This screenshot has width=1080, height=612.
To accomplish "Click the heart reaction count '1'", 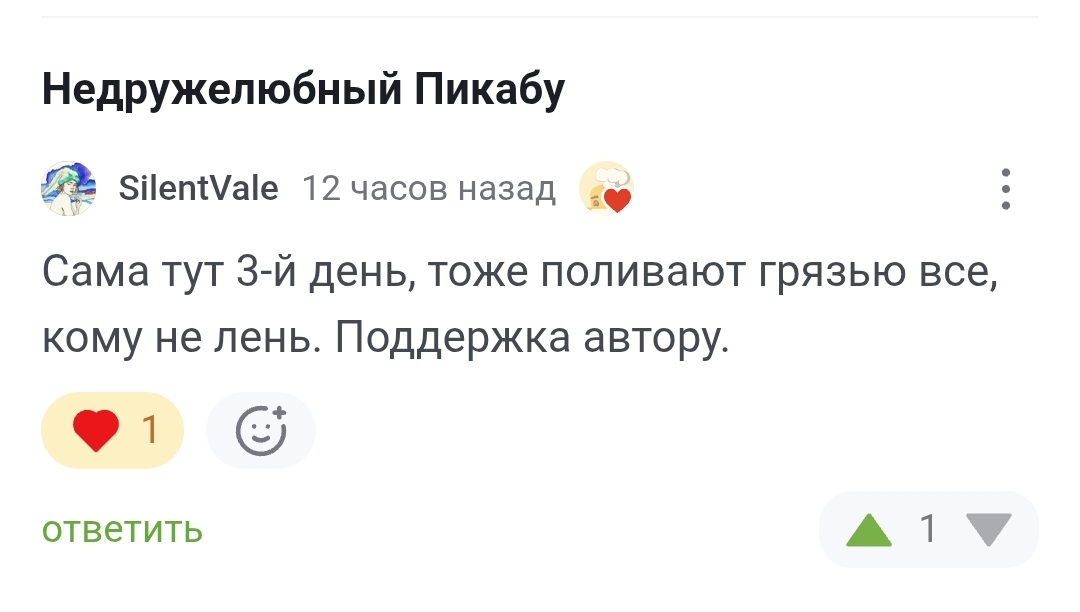I will [150, 431].
